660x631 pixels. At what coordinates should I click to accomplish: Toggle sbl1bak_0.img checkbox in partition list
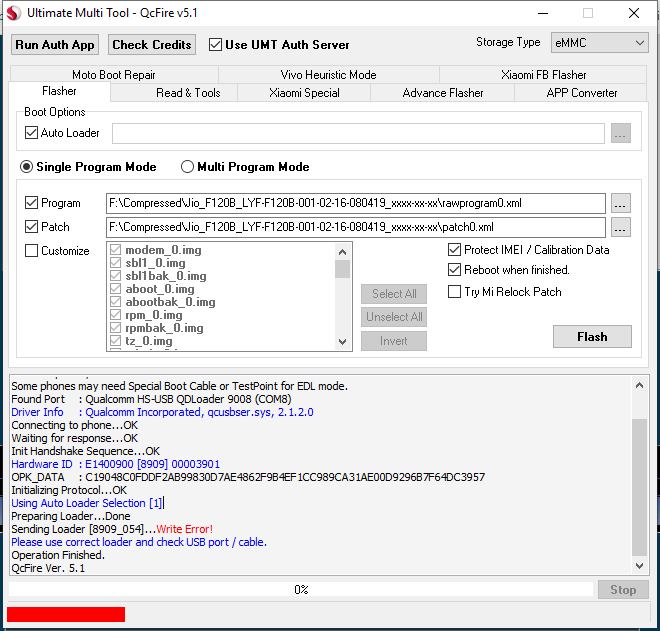click(x=115, y=276)
